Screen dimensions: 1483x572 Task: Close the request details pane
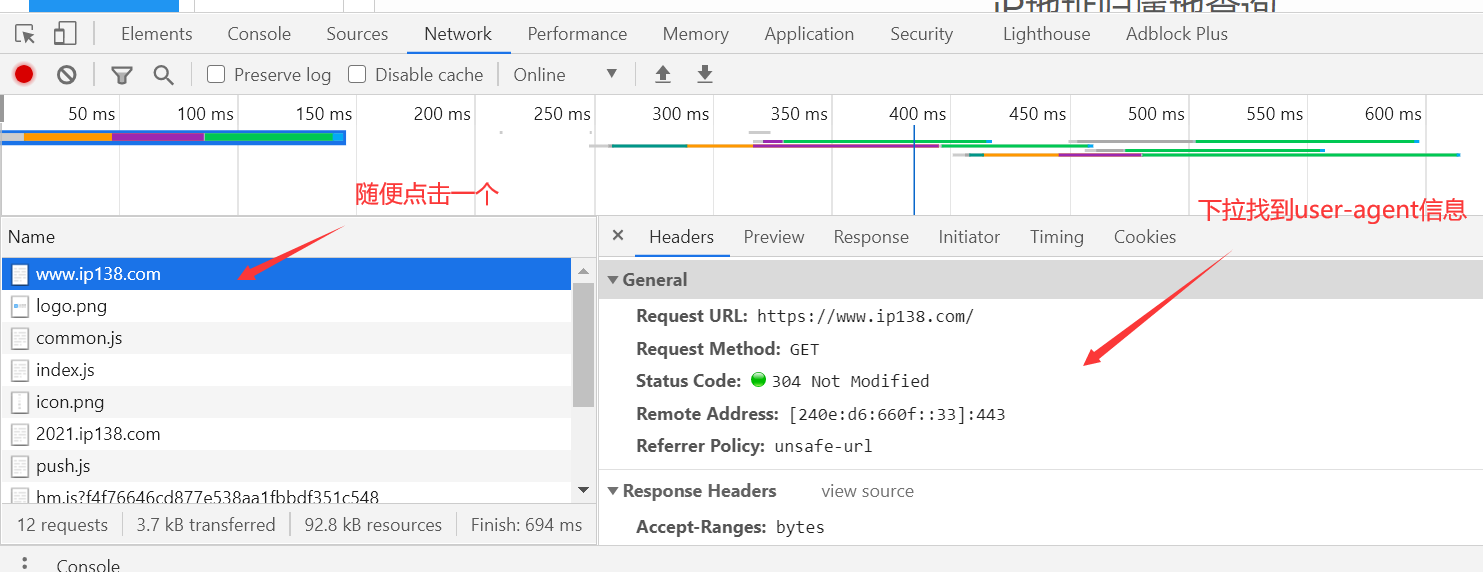[x=618, y=236]
